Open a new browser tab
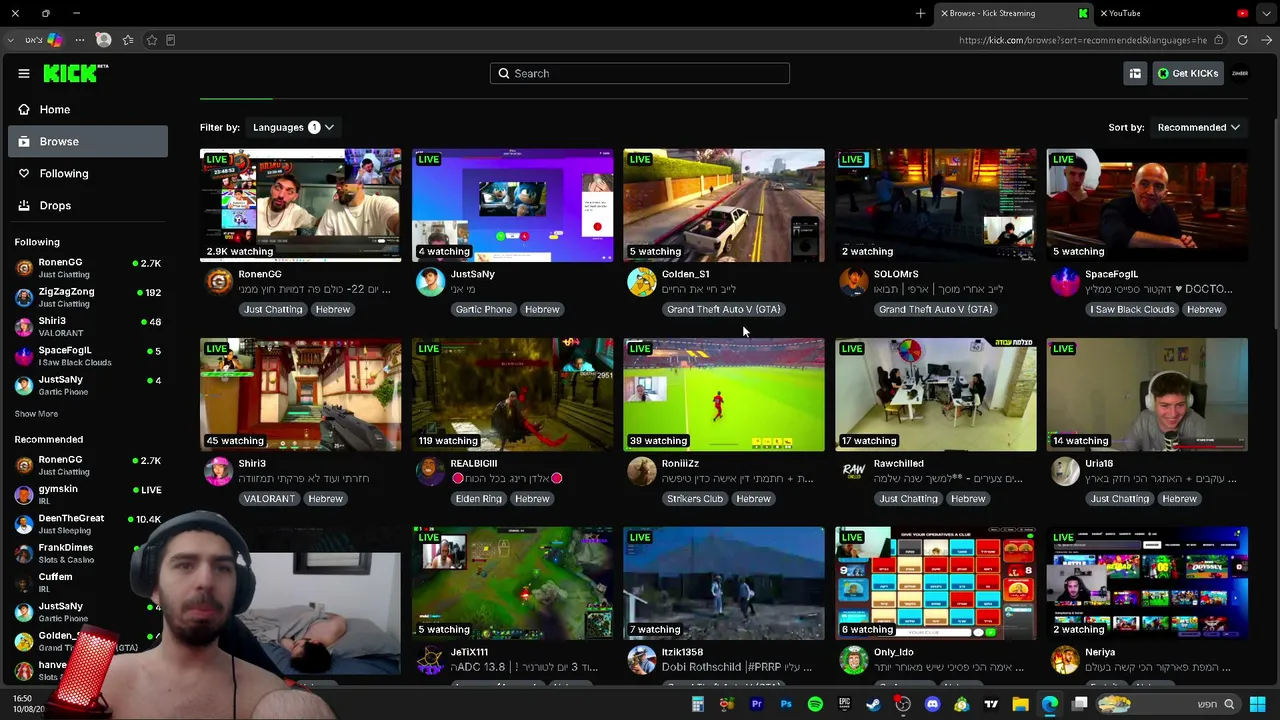This screenshot has height=720, width=1280. (x=920, y=13)
